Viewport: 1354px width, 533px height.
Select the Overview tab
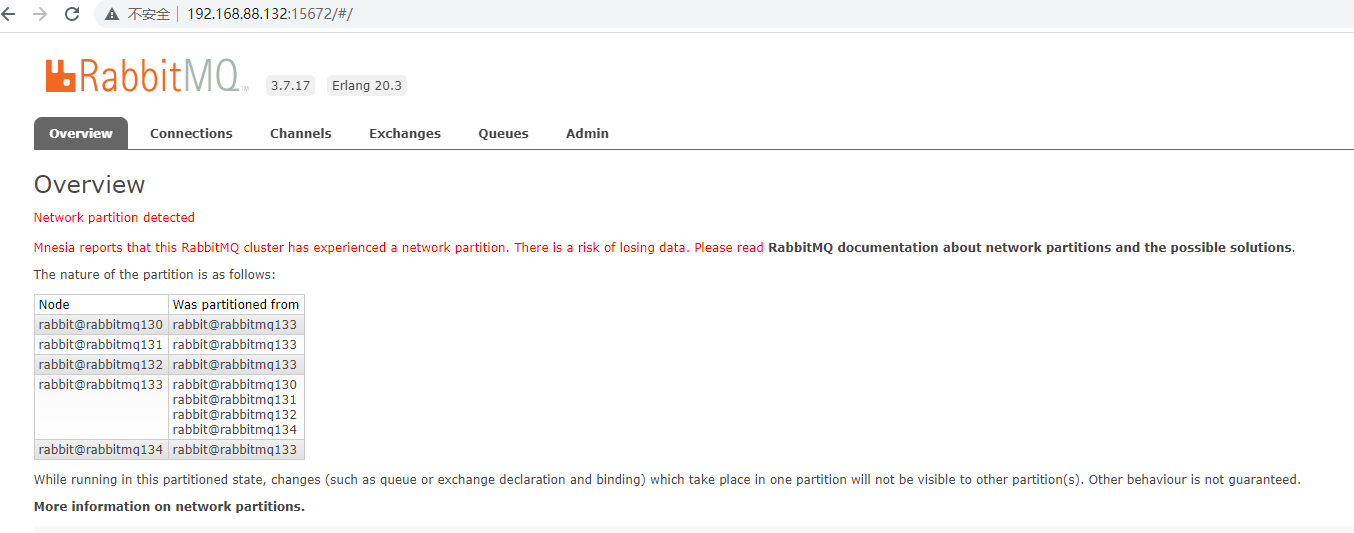(x=81, y=133)
